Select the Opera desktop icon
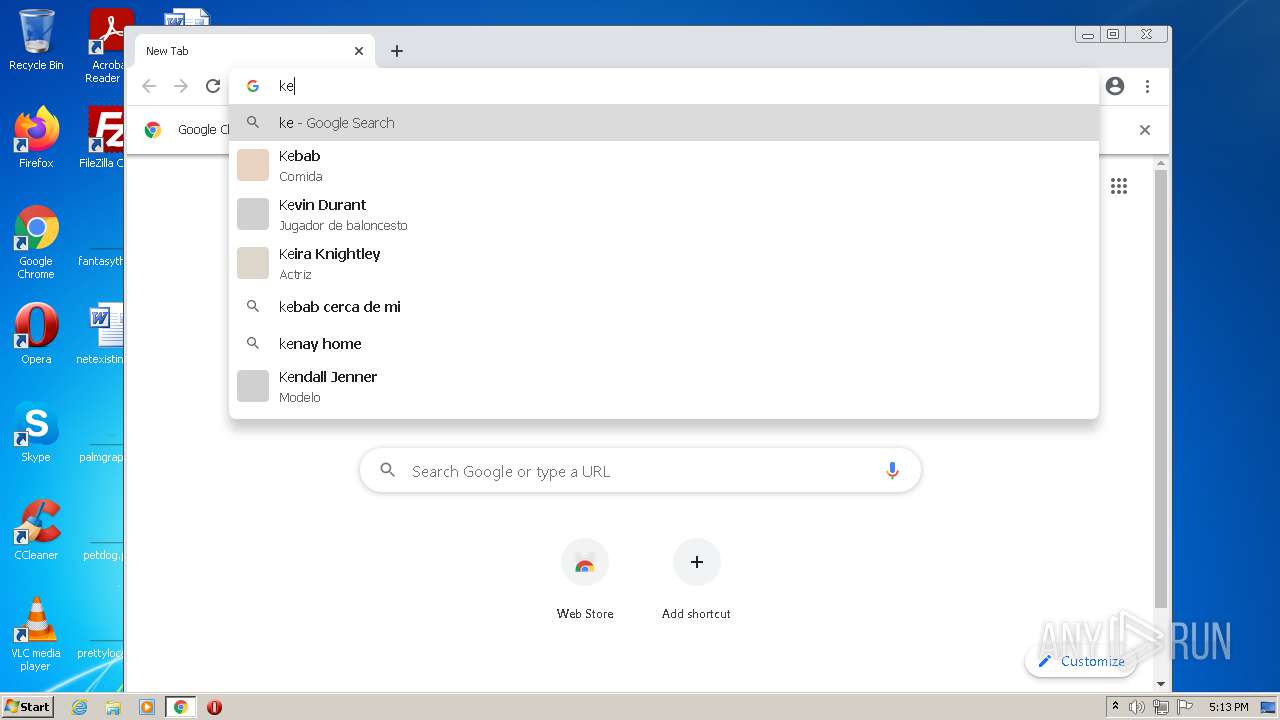The height and width of the screenshot is (720, 1280). pyautogui.click(x=36, y=334)
